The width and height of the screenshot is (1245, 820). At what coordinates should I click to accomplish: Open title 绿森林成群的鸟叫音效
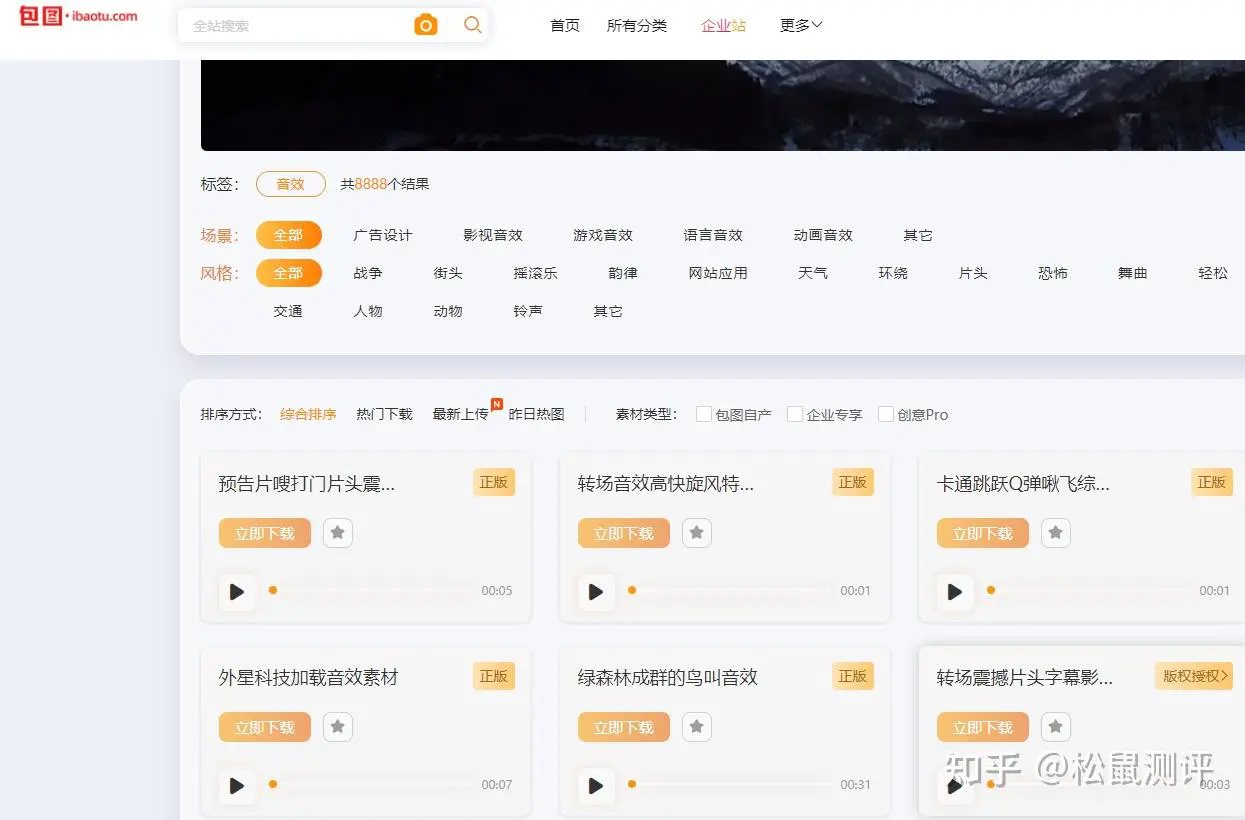point(668,677)
